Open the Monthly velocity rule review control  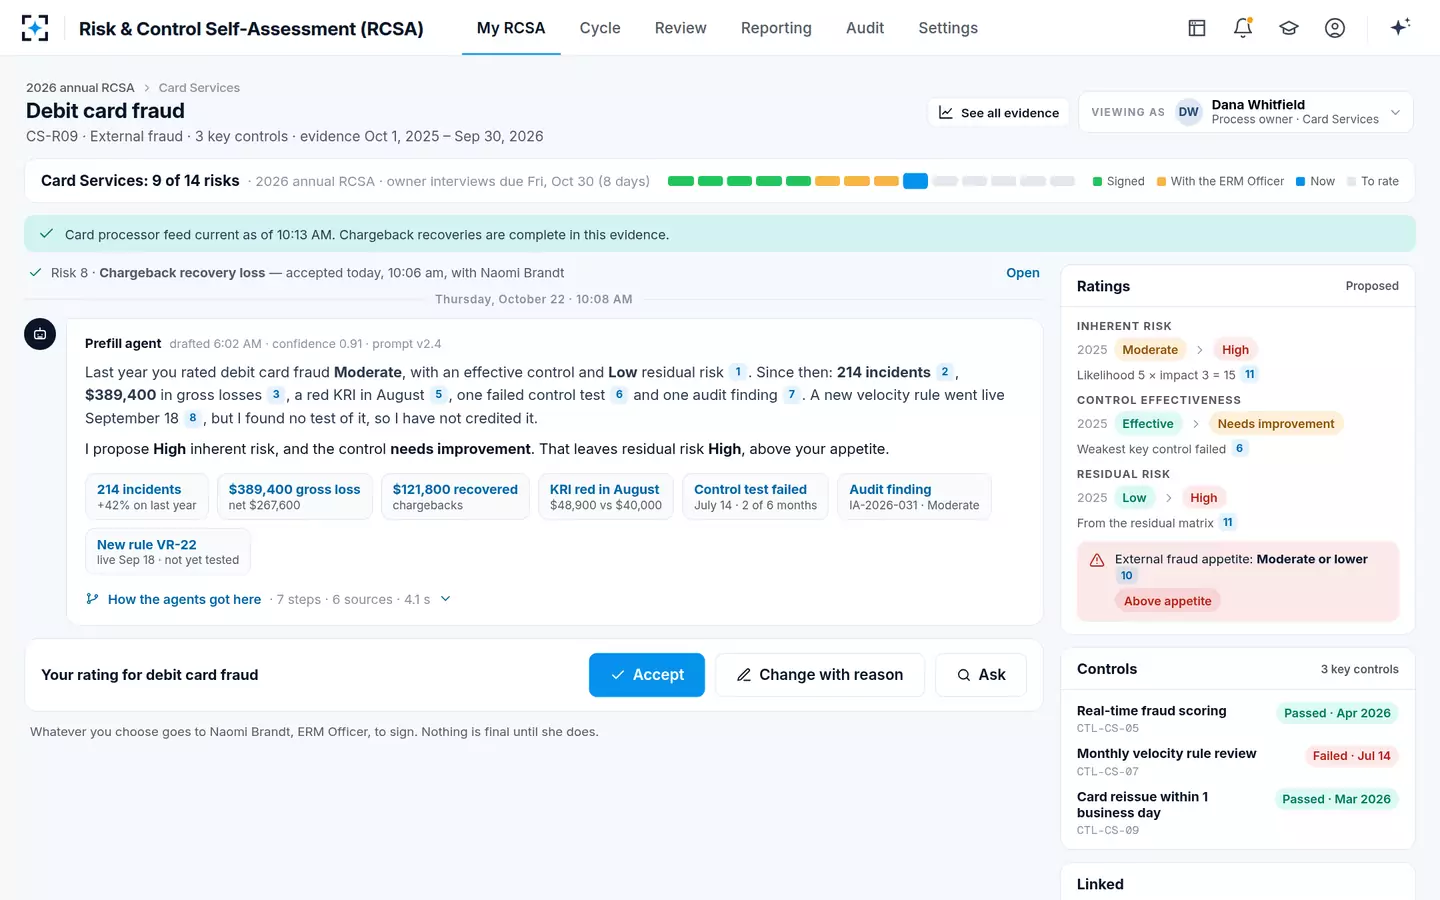tap(1237, 761)
